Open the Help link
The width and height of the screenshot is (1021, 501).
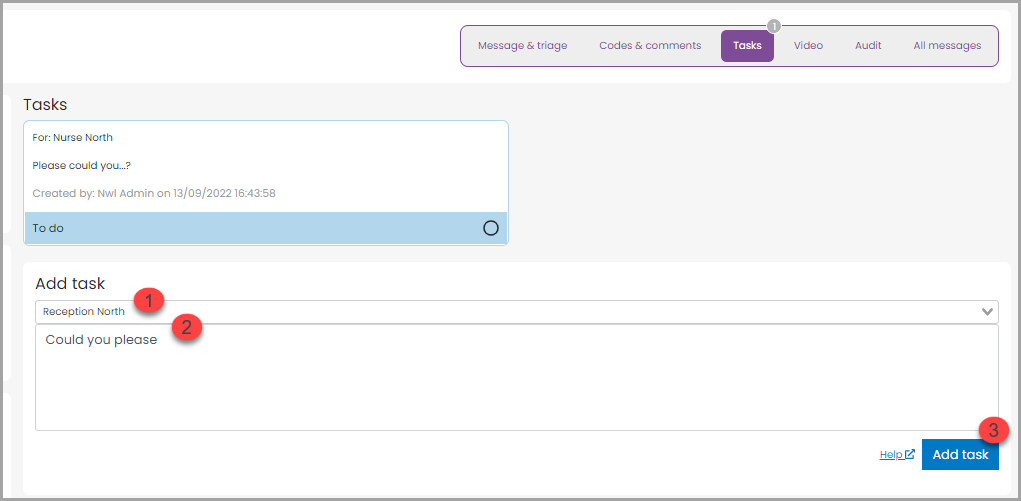click(891, 454)
